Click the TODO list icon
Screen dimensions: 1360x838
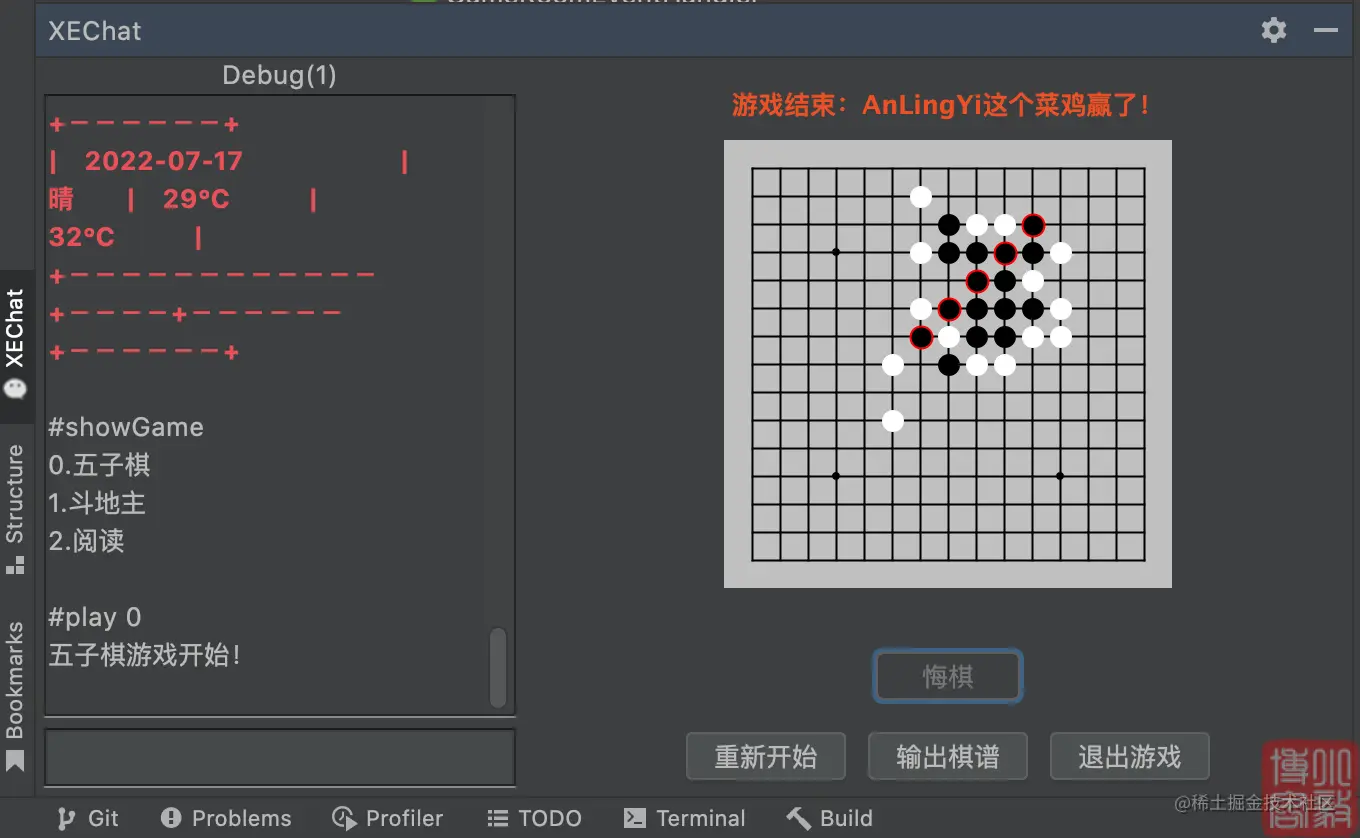pos(498,818)
